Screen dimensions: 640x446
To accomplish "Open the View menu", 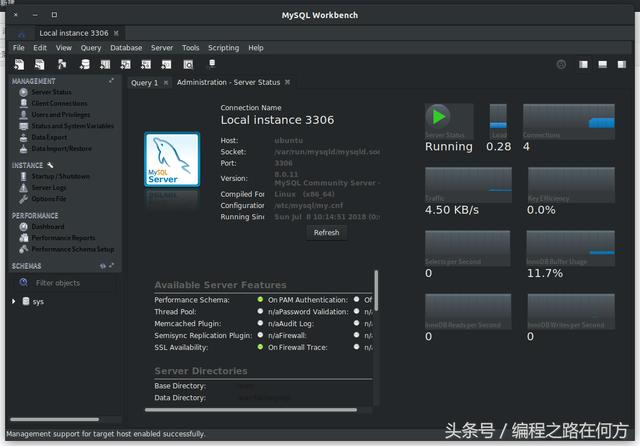I will [64, 48].
